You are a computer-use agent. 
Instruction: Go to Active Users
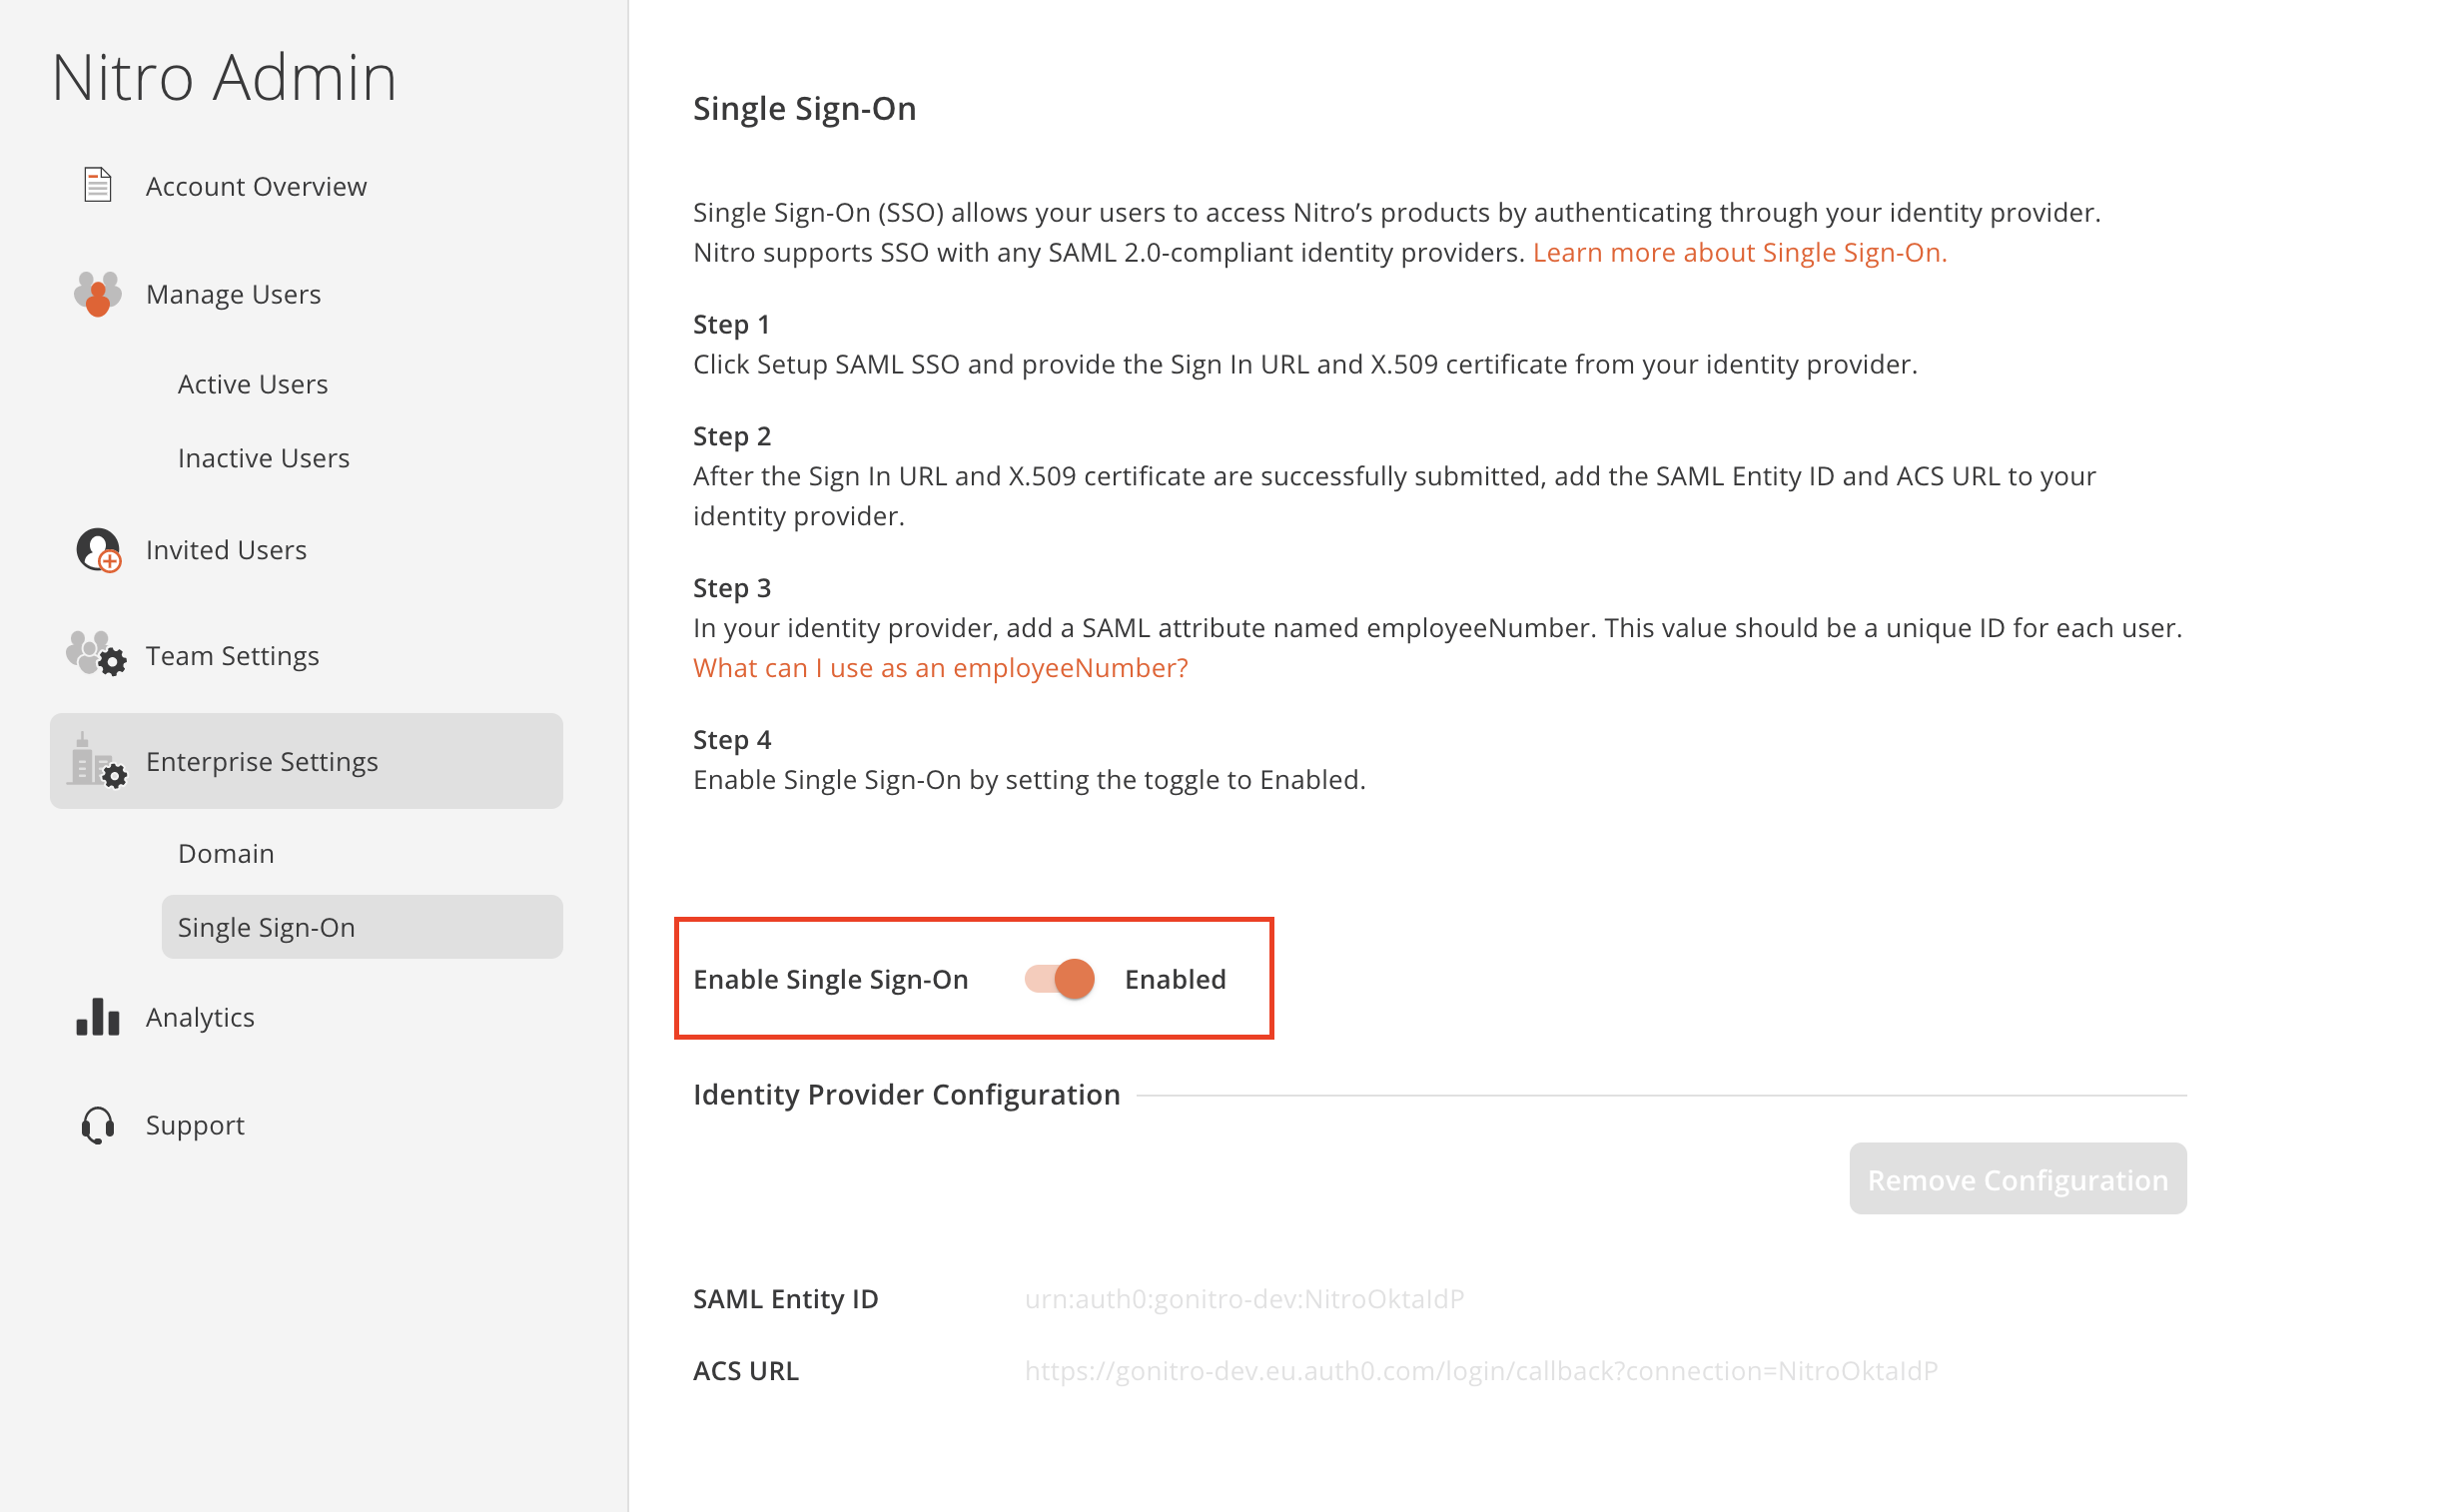coord(253,384)
